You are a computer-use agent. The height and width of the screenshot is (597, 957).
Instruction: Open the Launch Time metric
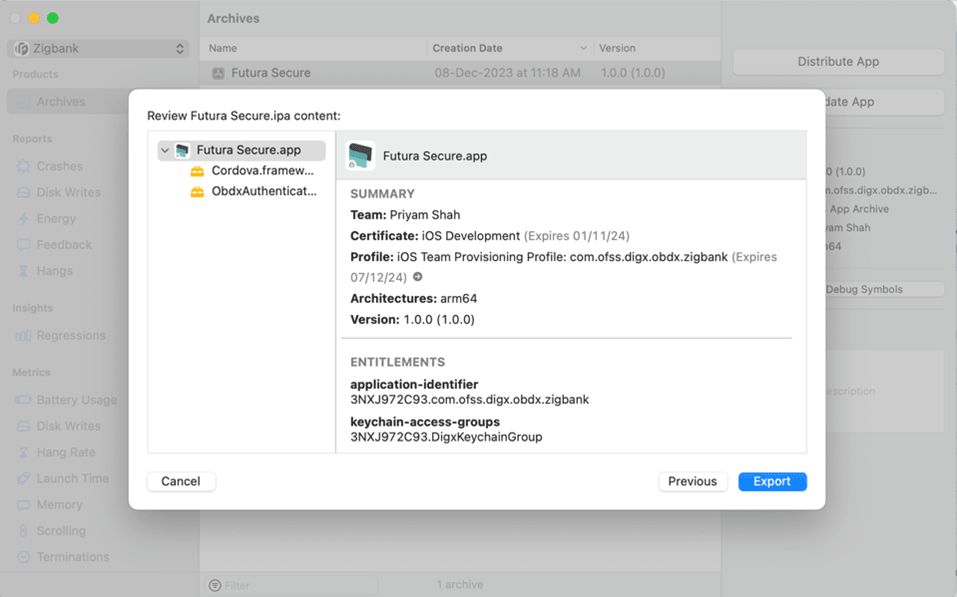pyautogui.click(x=72, y=479)
